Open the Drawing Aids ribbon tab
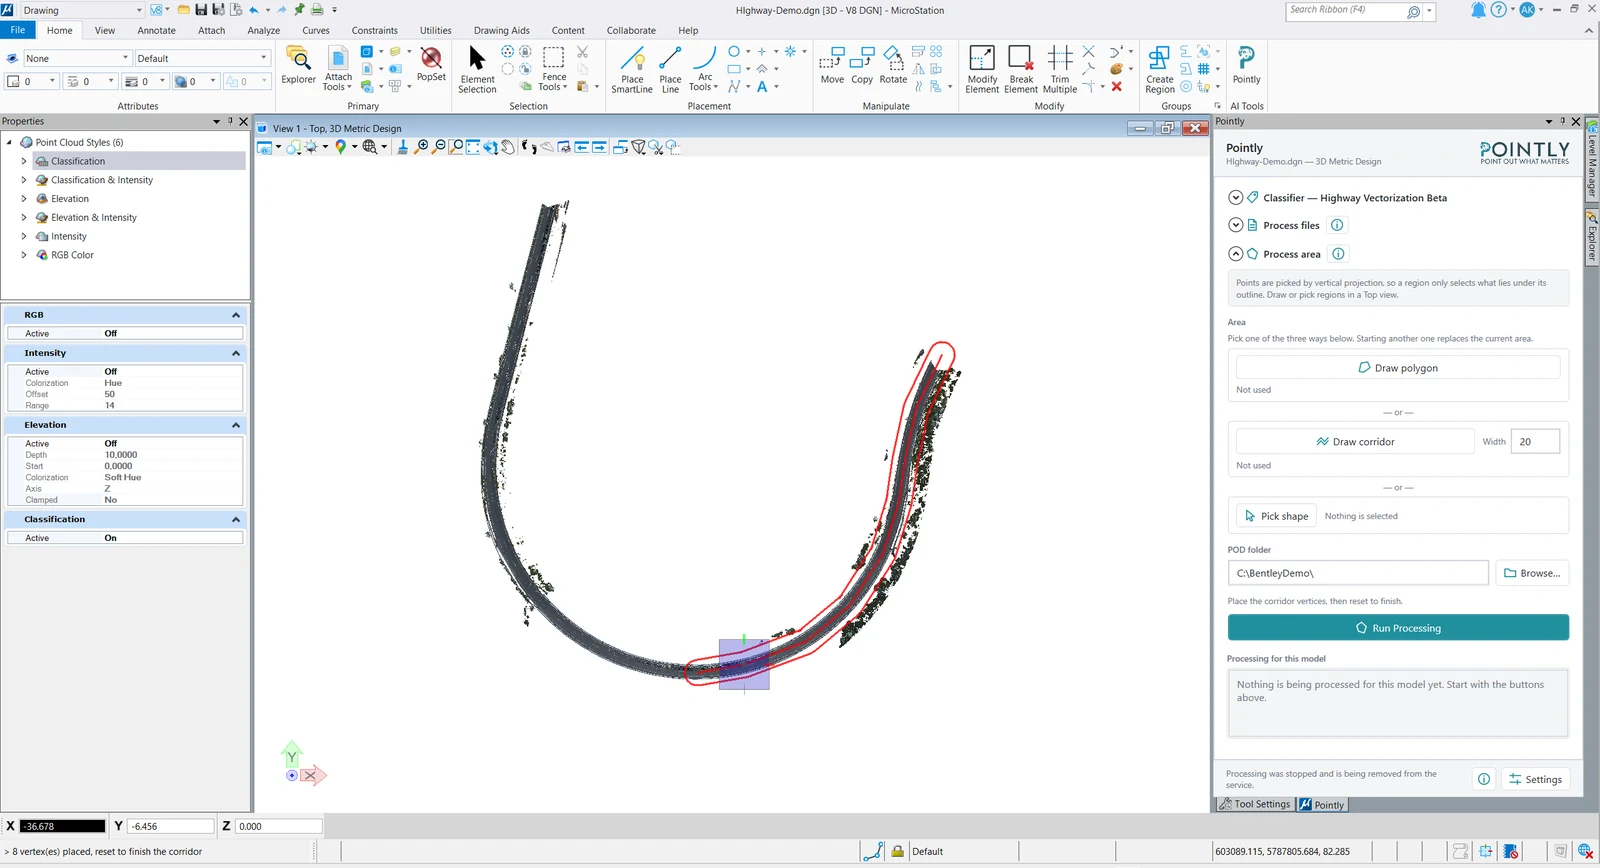Image resolution: width=1600 pixels, height=868 pixels. pos(502,30)
